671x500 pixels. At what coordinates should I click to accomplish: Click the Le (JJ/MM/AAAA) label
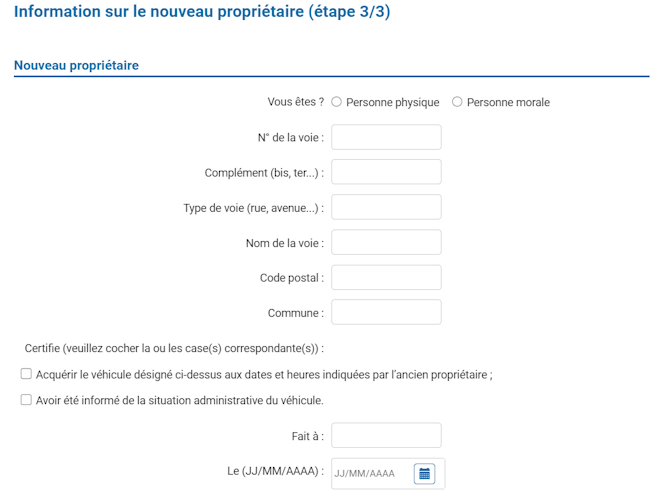point(276,471)
